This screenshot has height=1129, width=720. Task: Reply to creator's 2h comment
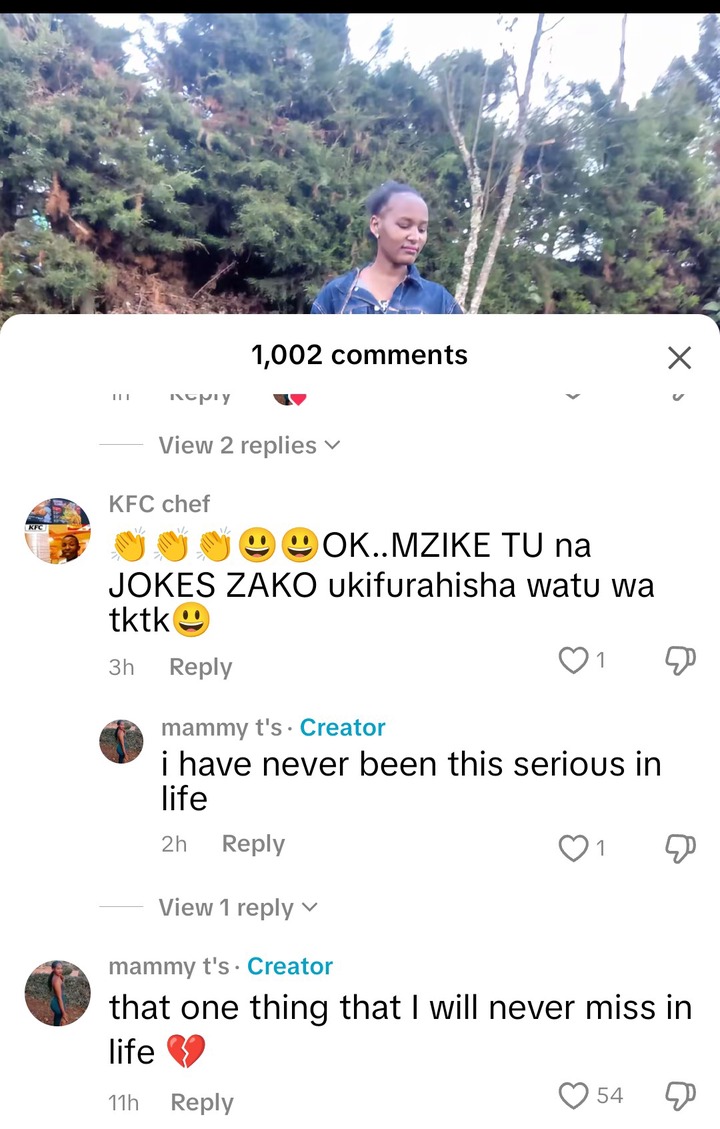253,844
